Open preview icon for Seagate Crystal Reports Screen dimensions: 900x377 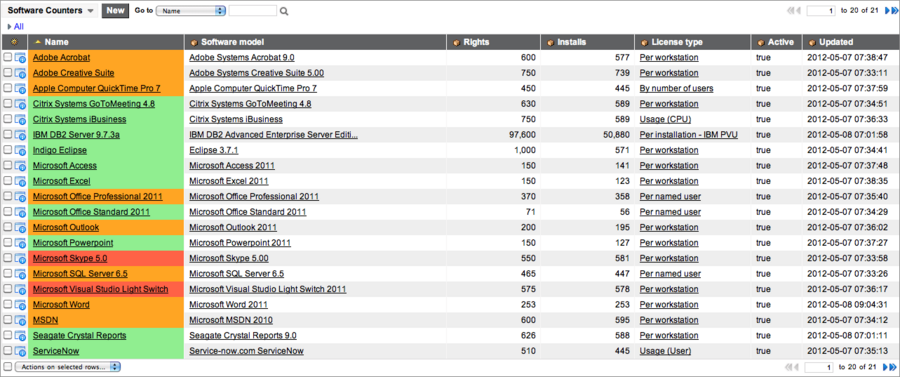(x=20, y=336)
